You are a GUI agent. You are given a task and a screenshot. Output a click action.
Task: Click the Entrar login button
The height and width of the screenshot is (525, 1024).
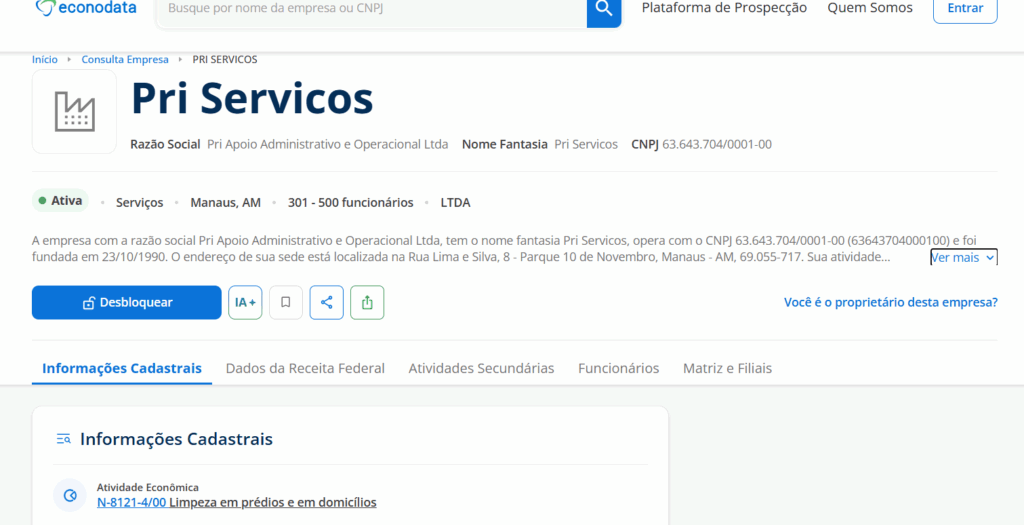[964, 8]
